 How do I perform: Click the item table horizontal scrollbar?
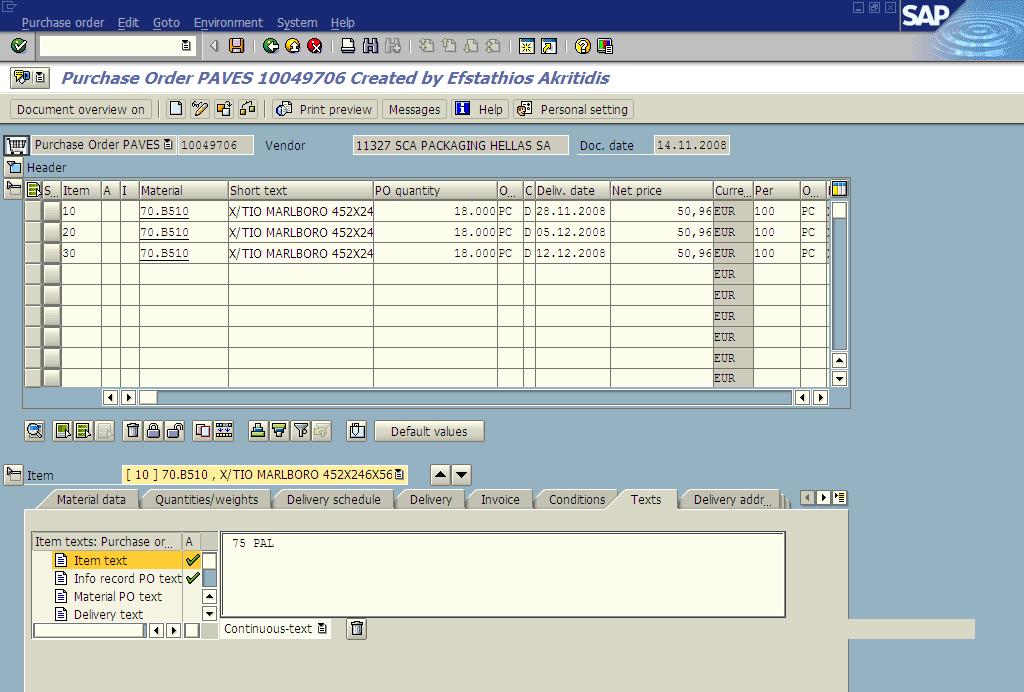(465, 397)
